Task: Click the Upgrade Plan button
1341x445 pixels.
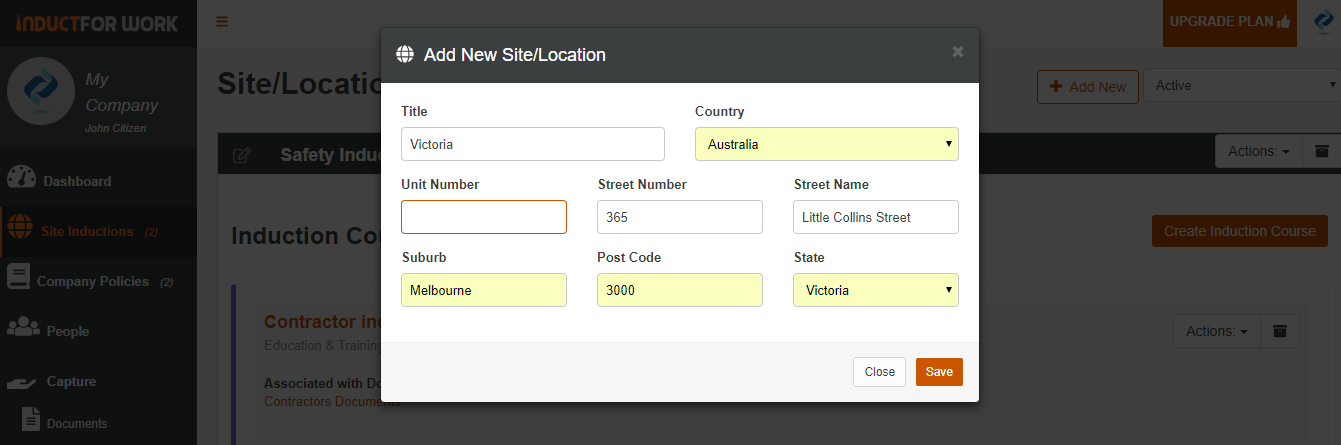Action: (x=1229, y=22)
